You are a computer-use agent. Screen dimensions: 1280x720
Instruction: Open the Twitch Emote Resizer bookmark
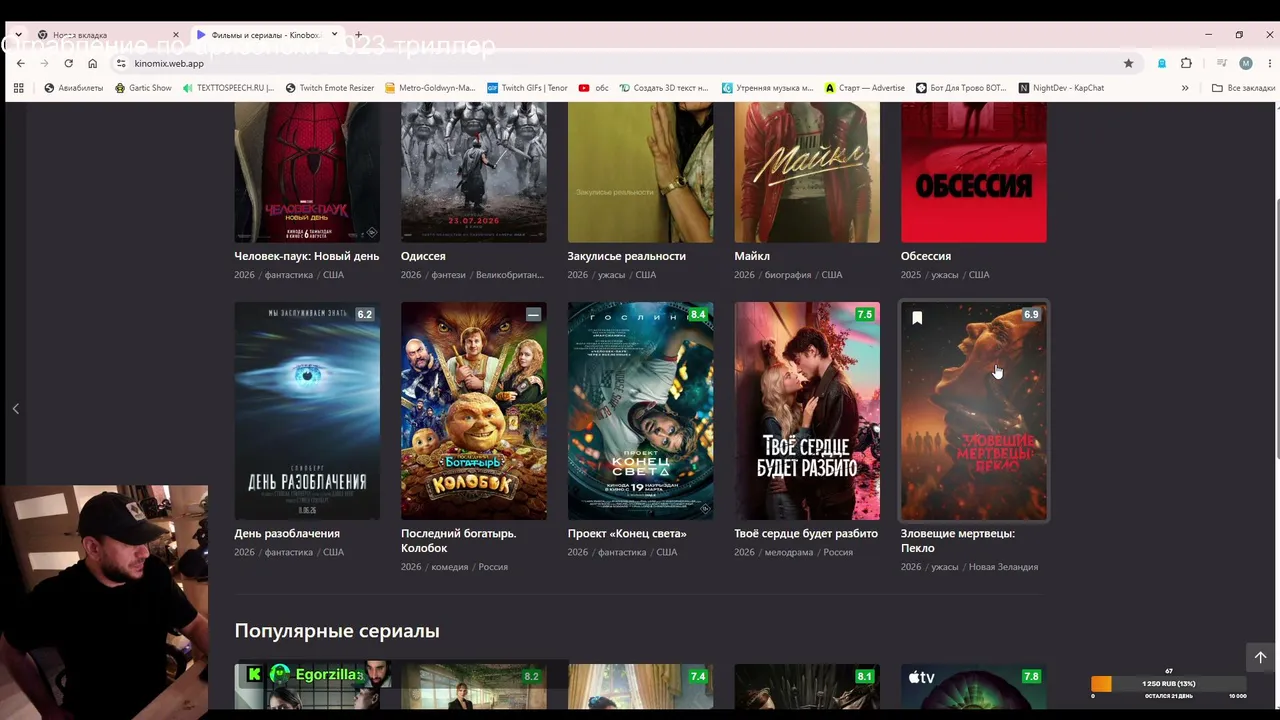point(329,88)
